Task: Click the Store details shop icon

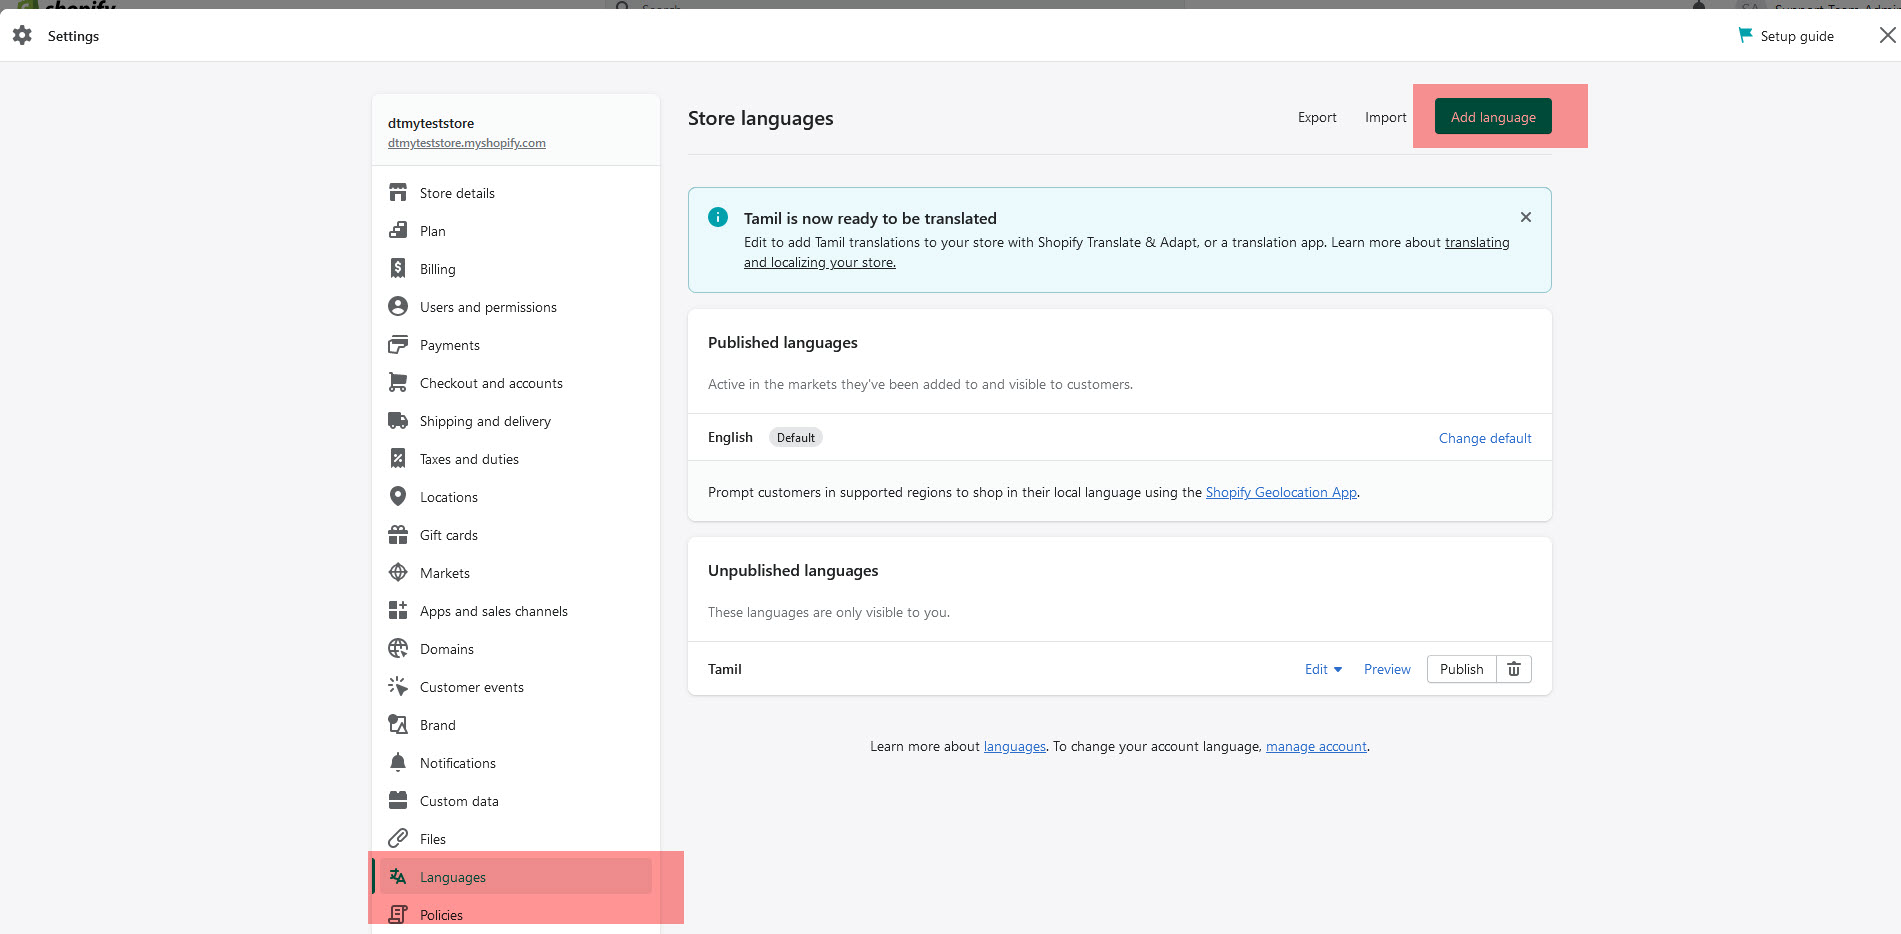Action: (x=398, y=193)
